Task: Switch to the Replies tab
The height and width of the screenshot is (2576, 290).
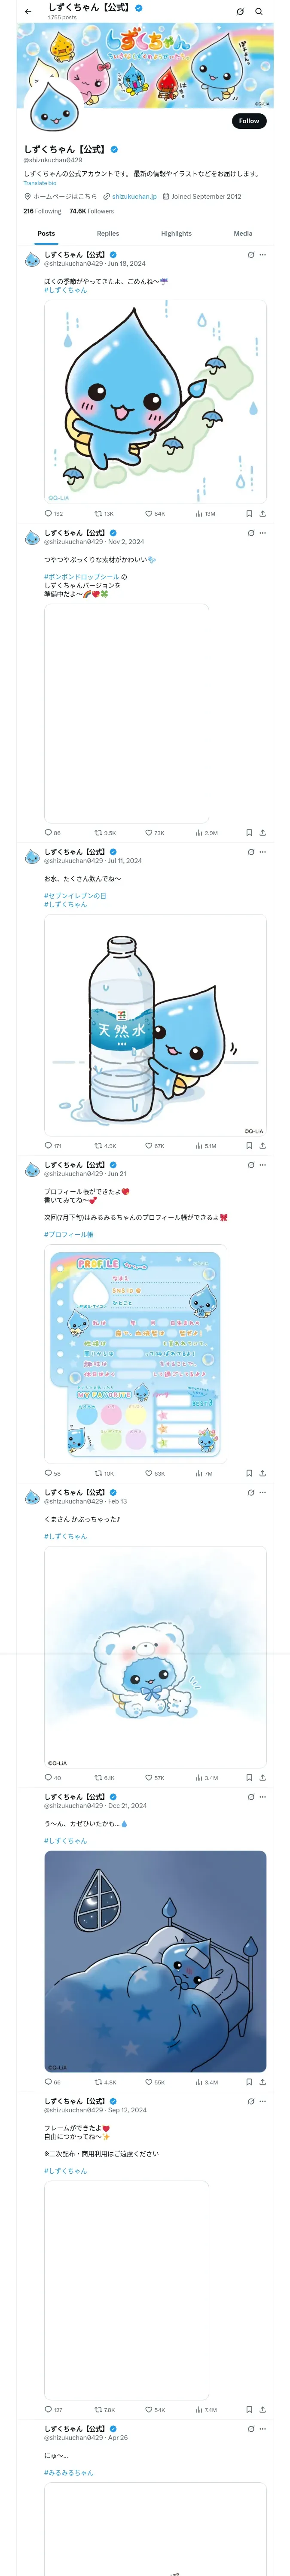Action: tap(108, 233)
